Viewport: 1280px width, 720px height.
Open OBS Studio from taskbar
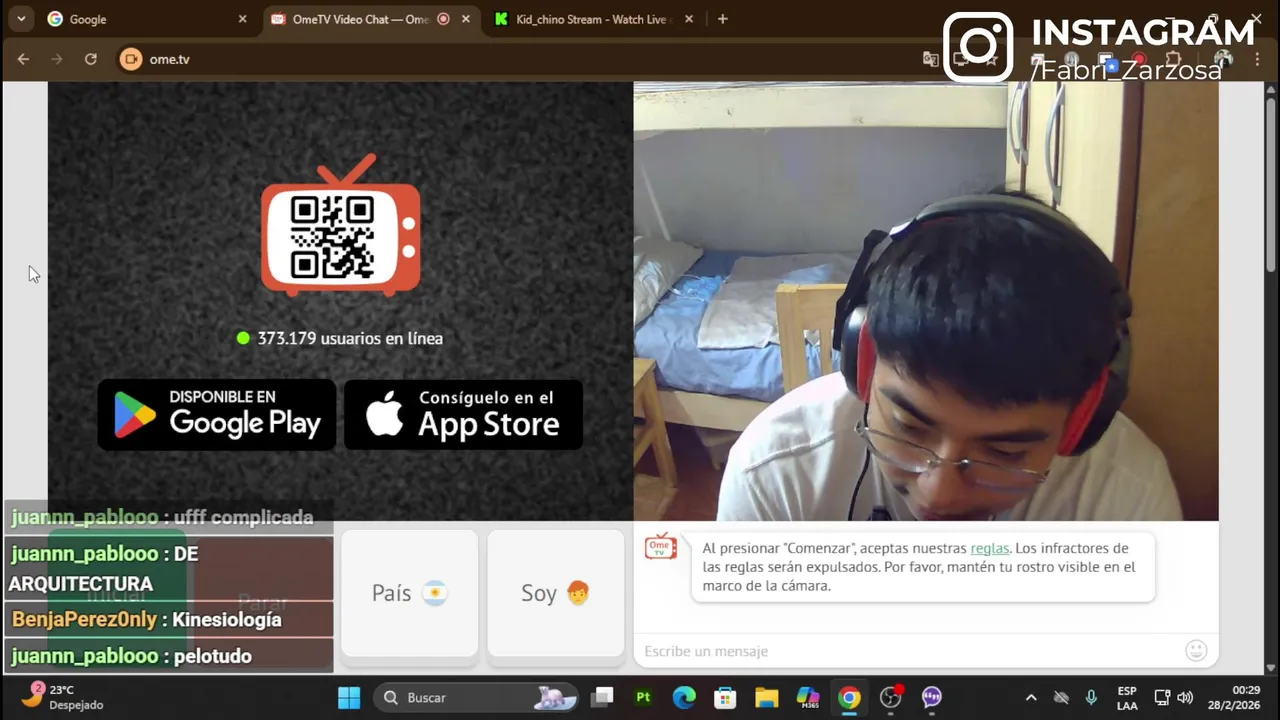click(890, 697)
